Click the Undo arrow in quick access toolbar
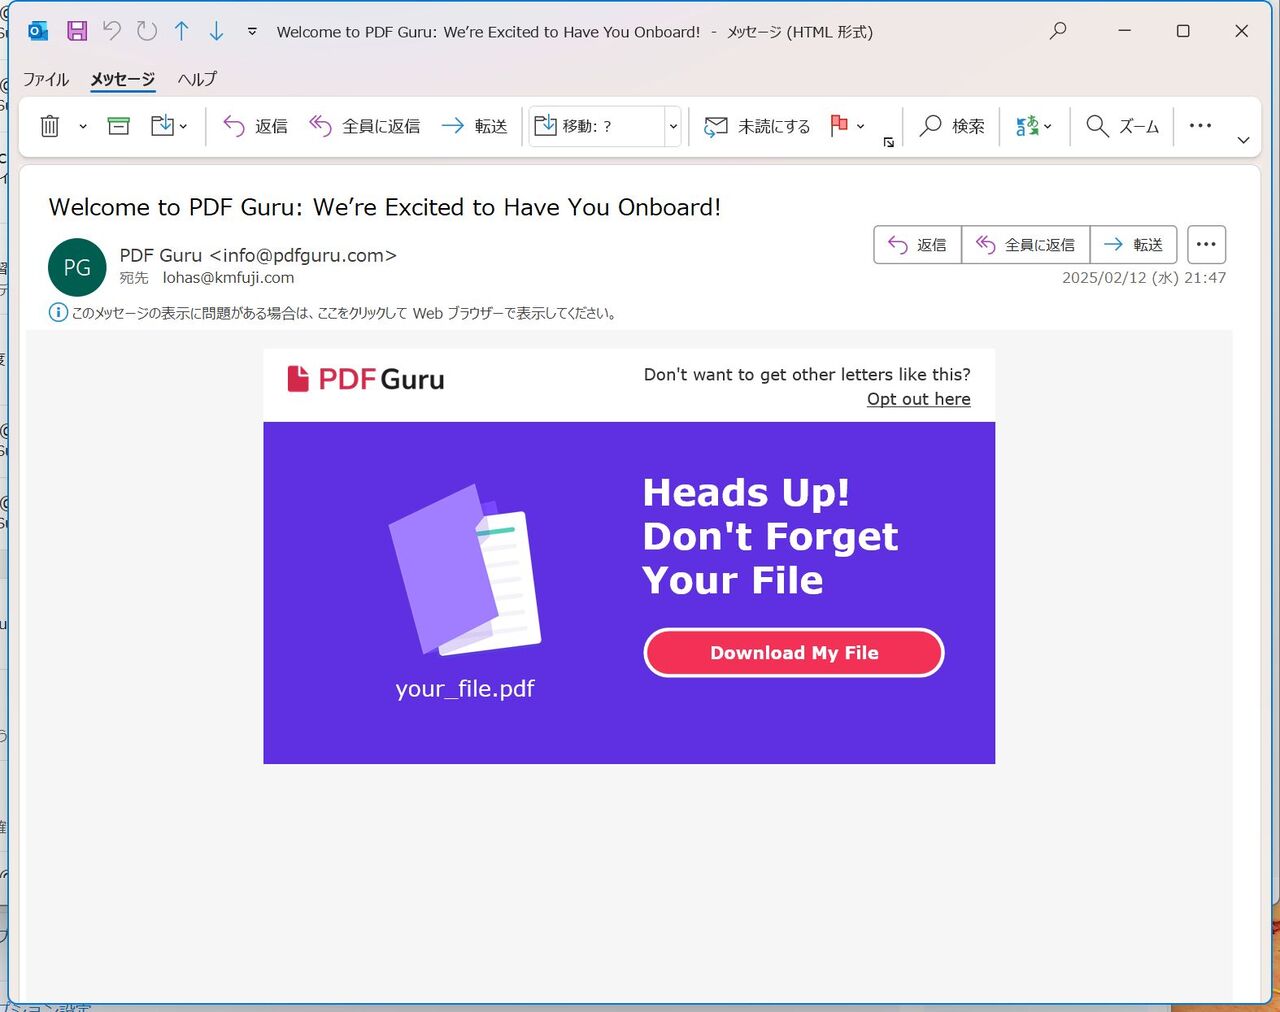1280x1012 pixels. (112, 31)
